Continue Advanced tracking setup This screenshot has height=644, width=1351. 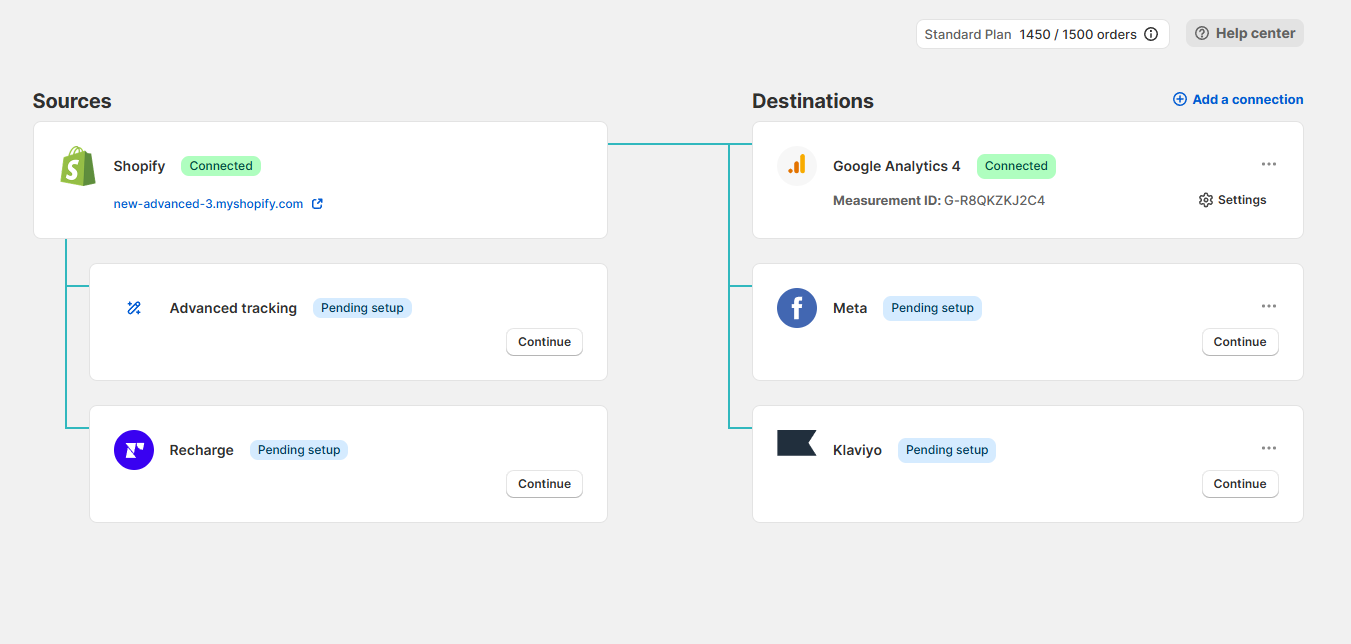[x=544, y=342]
